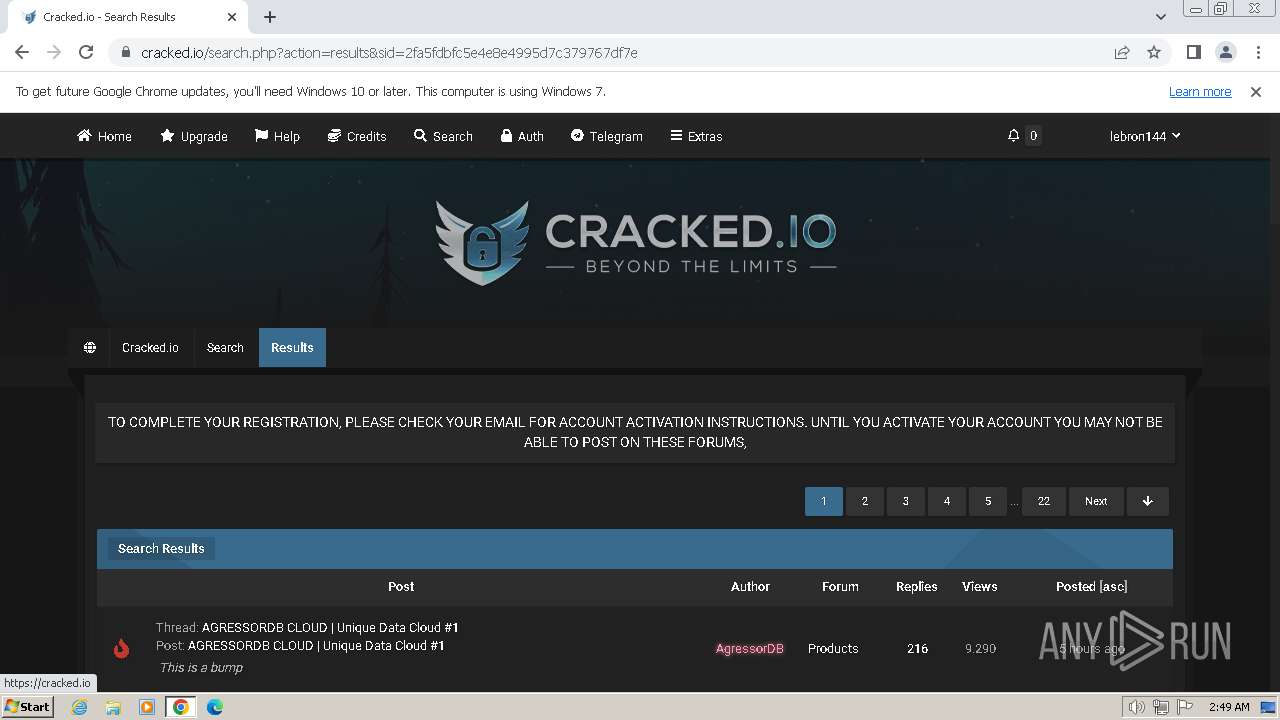The width and height of the screenshot is (1280, 720).
Task: Click the 216 replies count
Action: (x=917, y=649)
